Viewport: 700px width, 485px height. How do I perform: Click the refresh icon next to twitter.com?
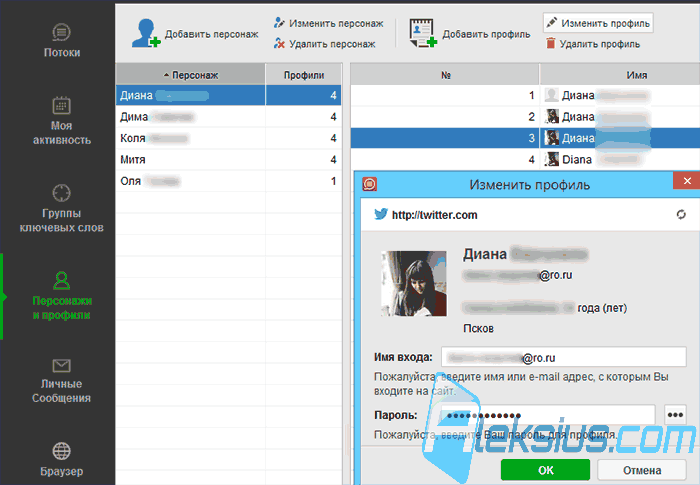[x=681, y=215]
